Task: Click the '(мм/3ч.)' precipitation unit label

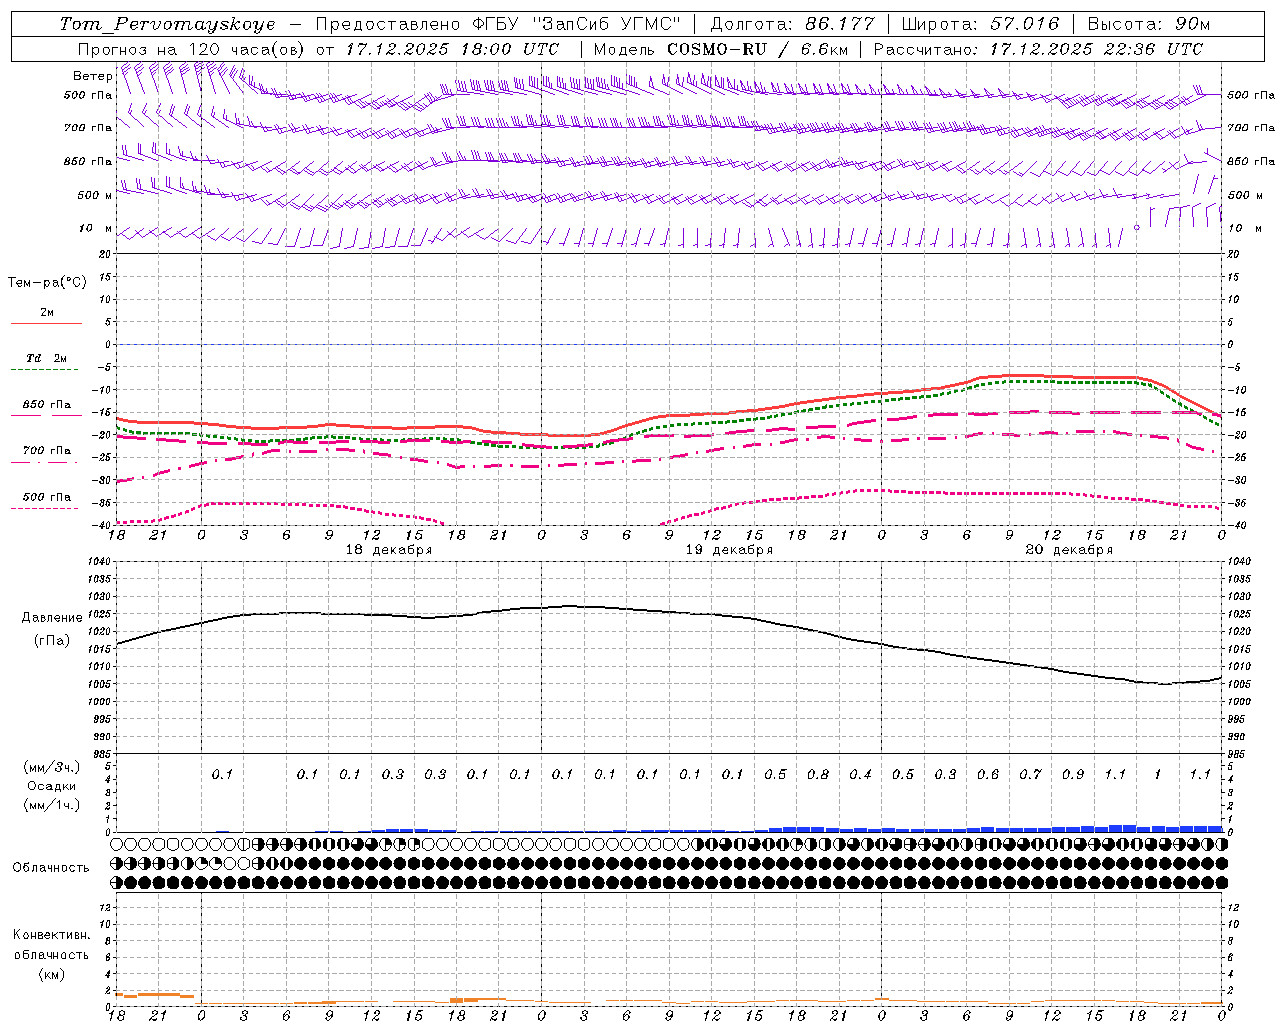Action: [x=52, y=767]
